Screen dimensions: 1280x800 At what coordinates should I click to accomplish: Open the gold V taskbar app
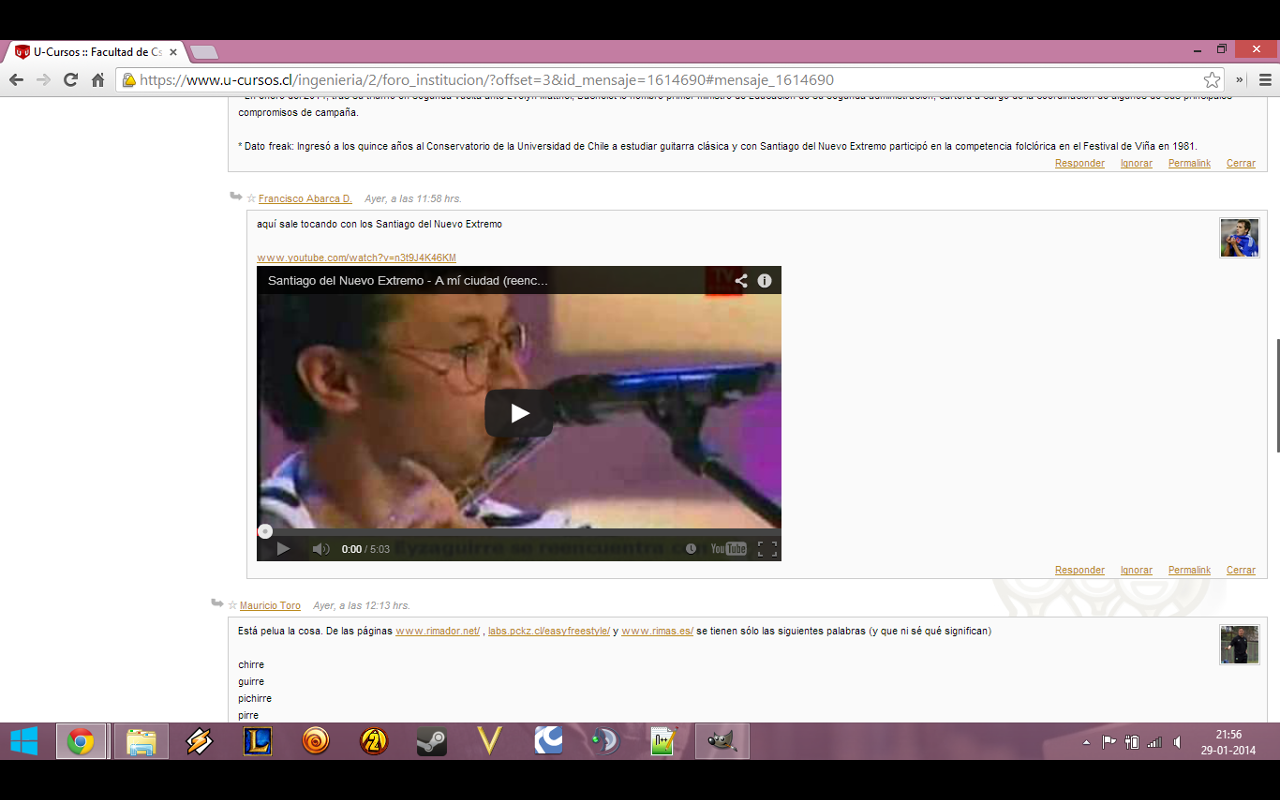tap(489, 741)
